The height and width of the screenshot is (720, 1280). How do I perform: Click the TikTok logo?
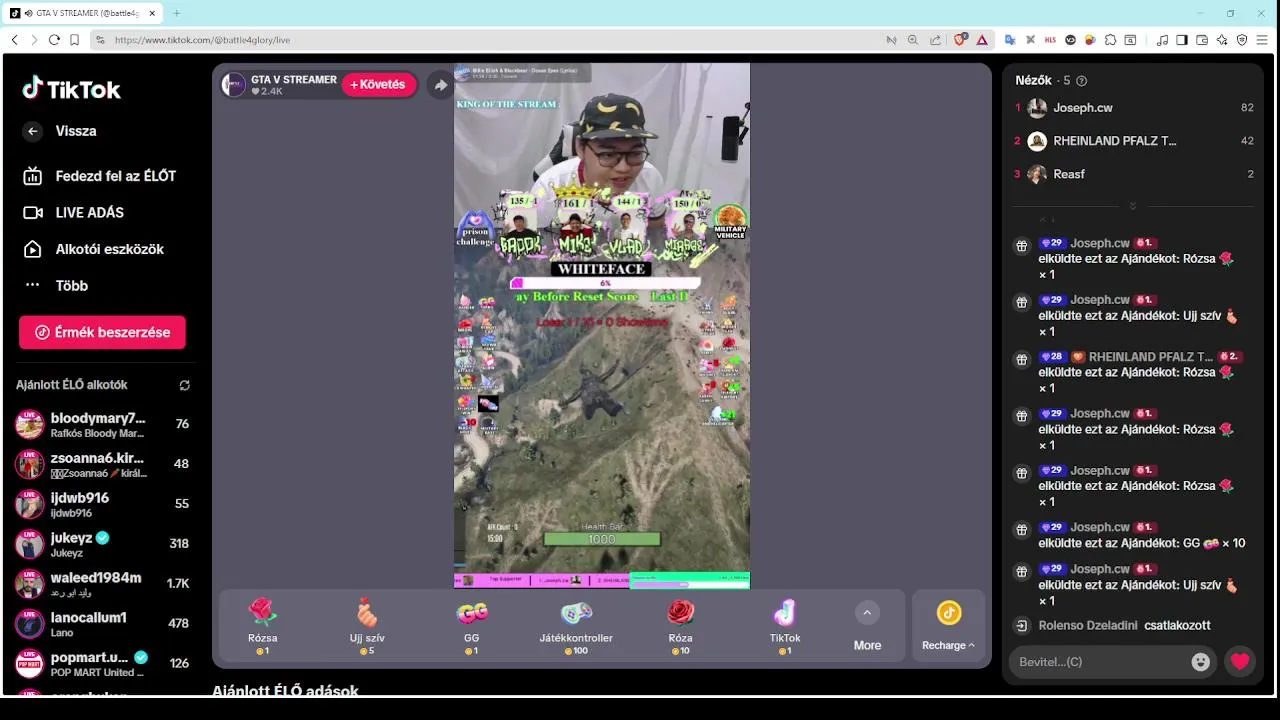(71, 89)
